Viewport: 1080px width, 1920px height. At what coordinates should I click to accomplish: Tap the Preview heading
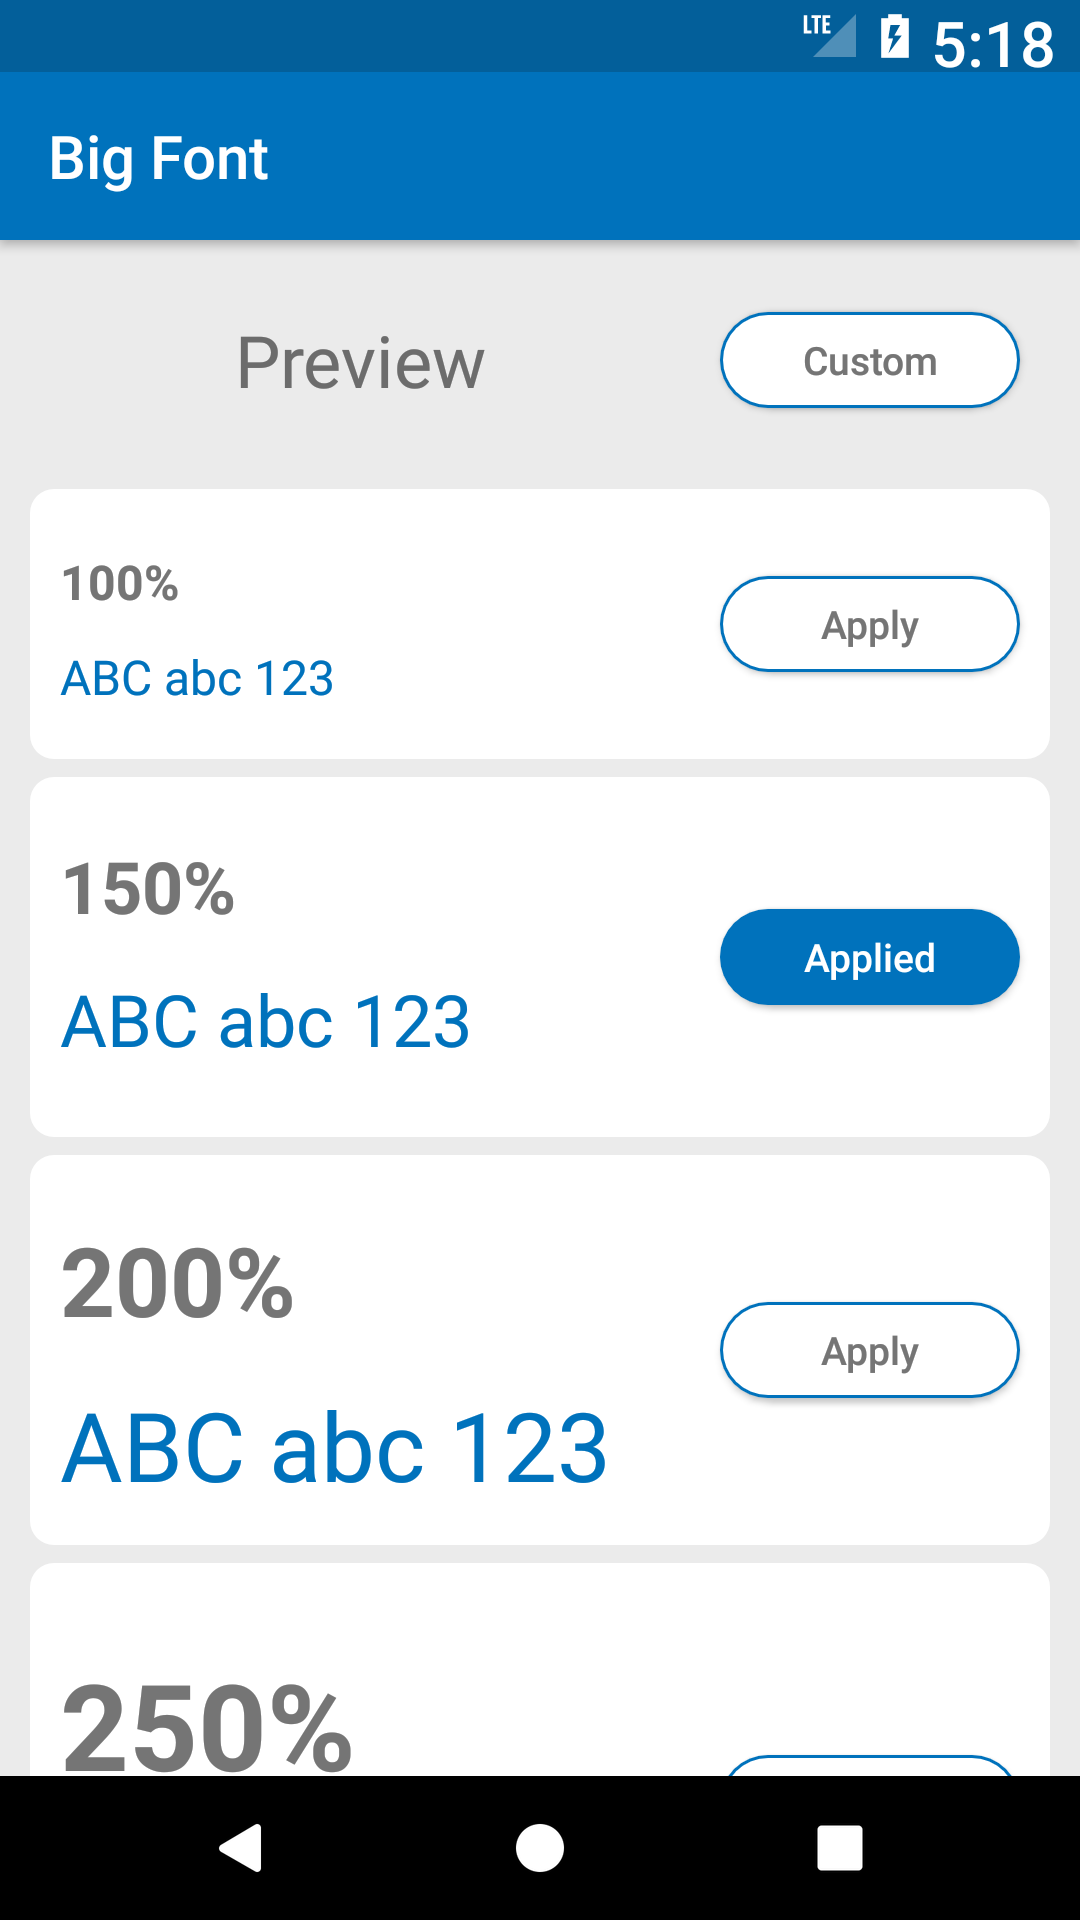(360, 362)
